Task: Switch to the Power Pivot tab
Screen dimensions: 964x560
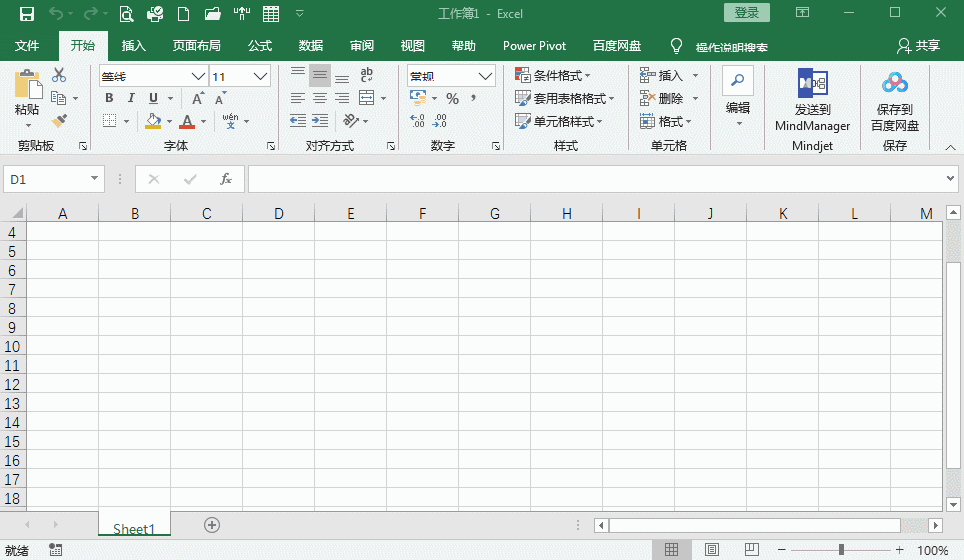Action: (x=534, y=46)
